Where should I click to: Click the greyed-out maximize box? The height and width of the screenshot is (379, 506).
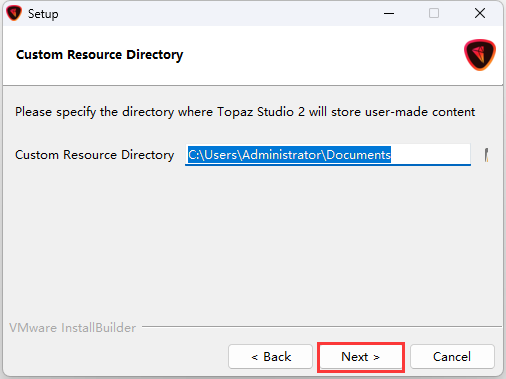[434, 13]
